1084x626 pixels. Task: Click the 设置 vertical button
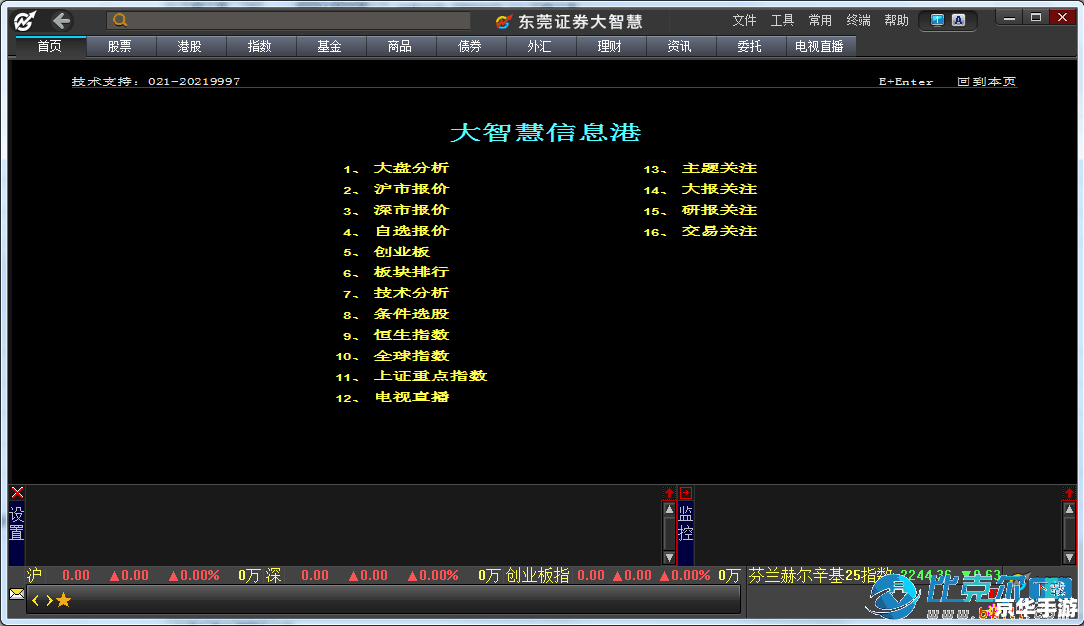(17, 523)
